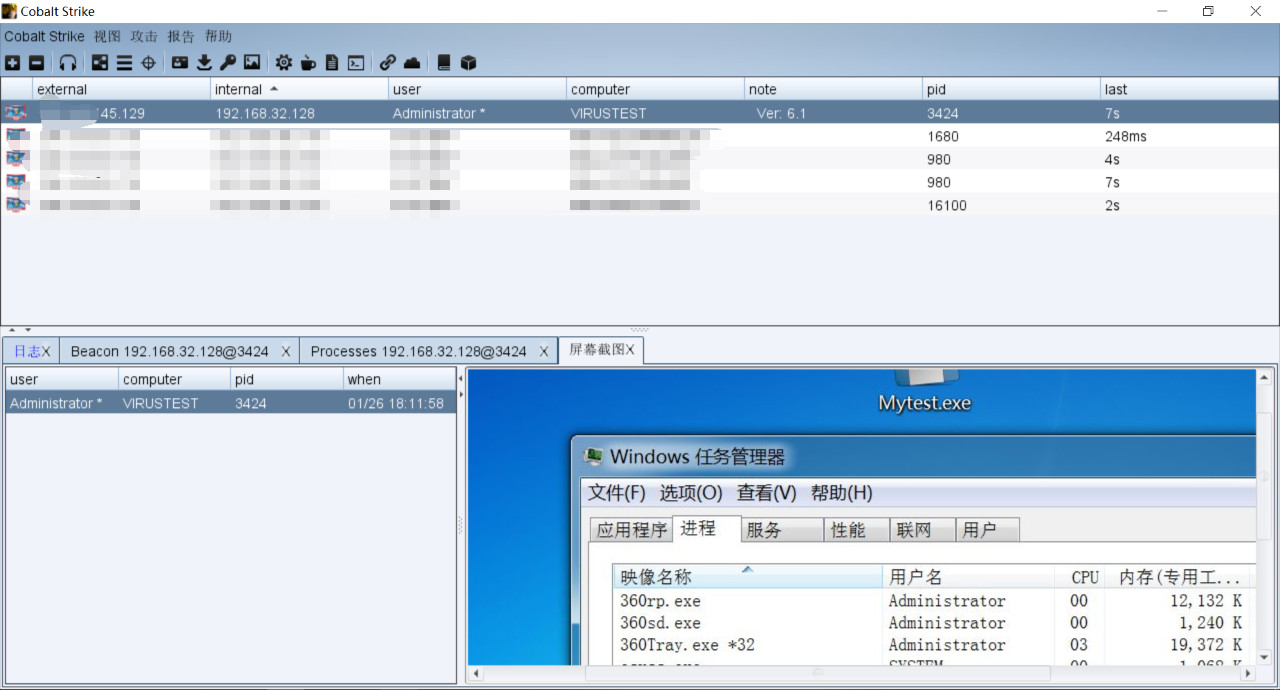Click the coffee cup Java applet icon
Viewport: 1280px width, 690px height.
click(x=308, y=63)
